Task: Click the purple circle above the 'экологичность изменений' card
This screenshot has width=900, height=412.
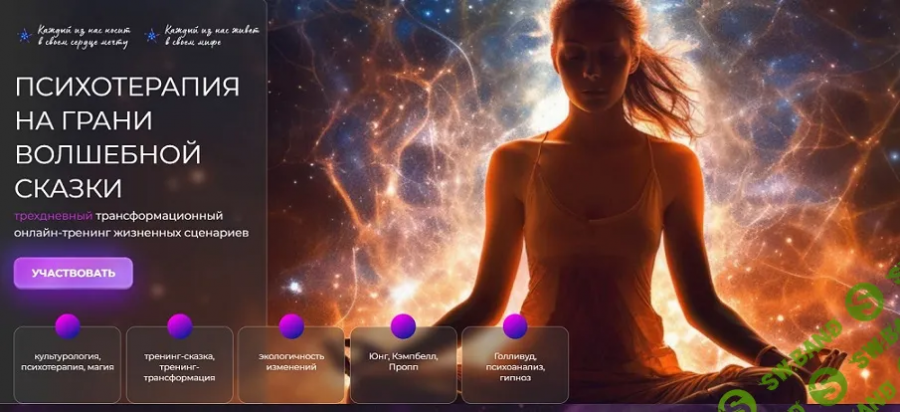Action: [x=291, y=326]
